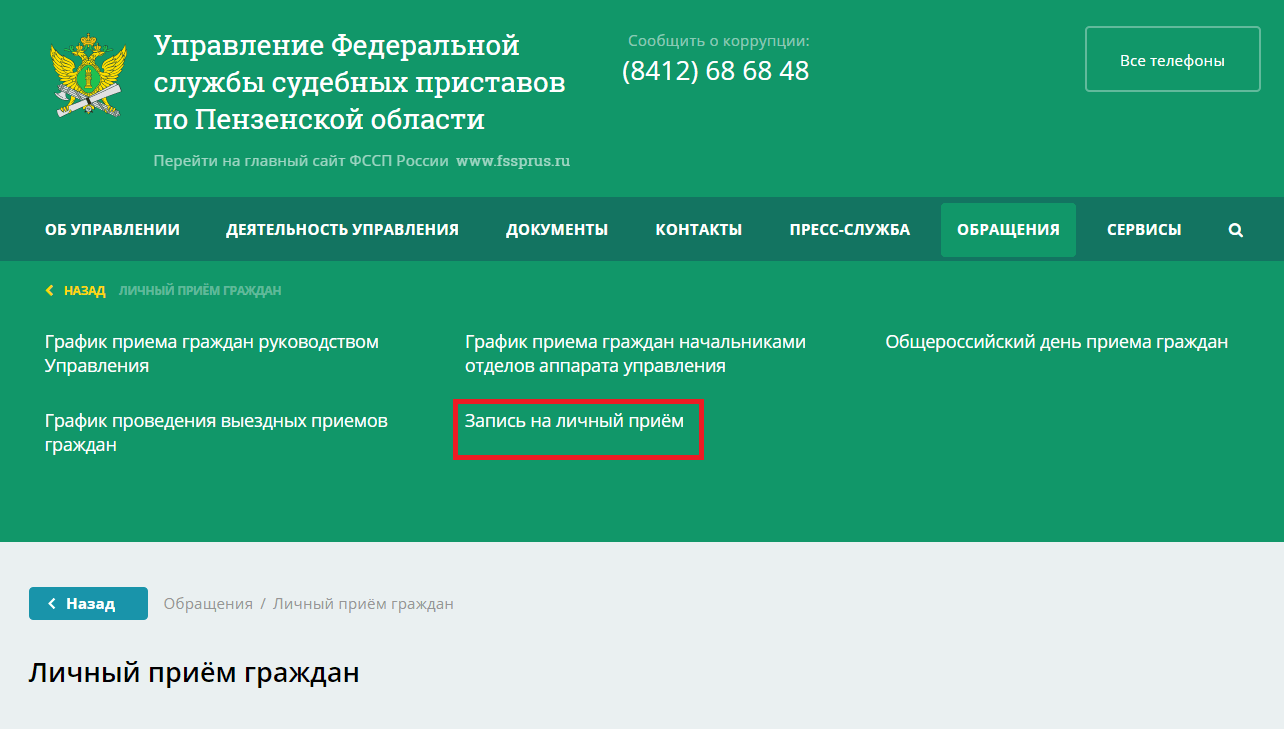Open the СЕРВИСЫ menu
This screenshot has width=1284, height=729.
click(x=1144, y=230)
